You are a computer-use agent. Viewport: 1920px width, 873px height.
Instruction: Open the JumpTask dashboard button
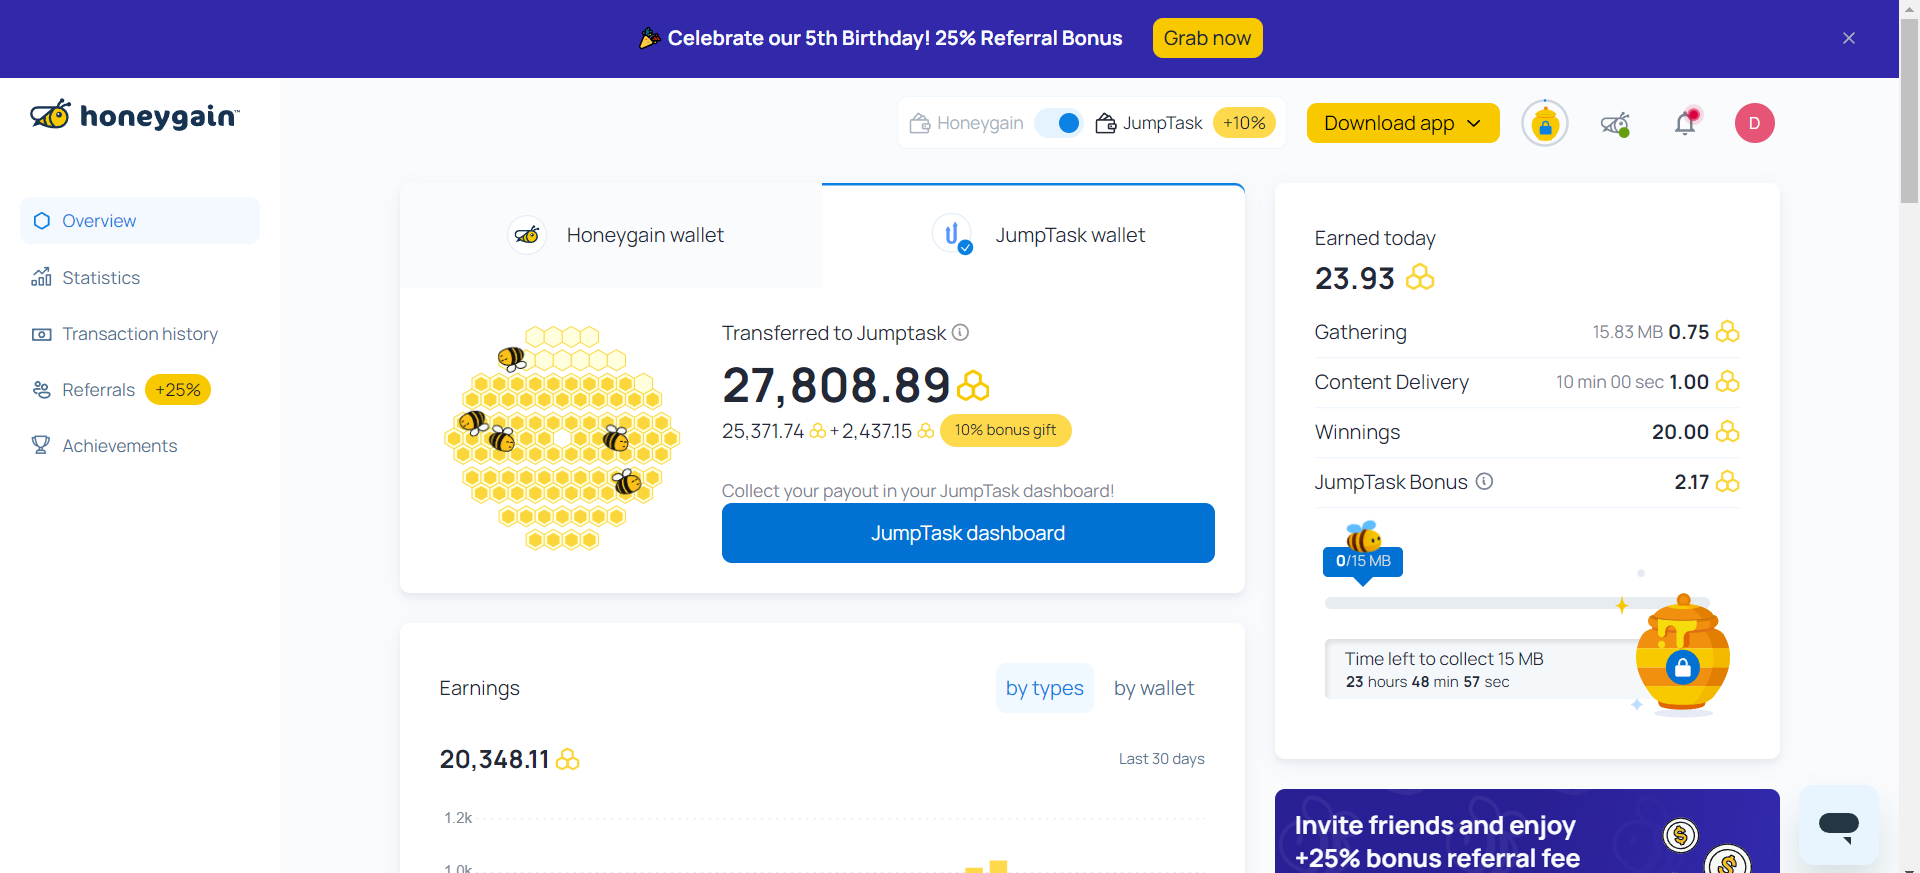[x=968, y=533]
